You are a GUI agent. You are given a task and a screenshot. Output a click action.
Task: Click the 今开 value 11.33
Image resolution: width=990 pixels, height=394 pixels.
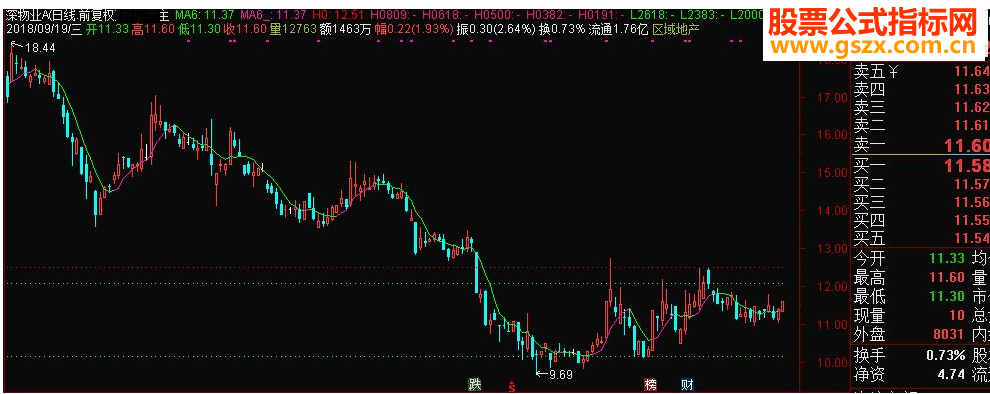coord(947,258)
